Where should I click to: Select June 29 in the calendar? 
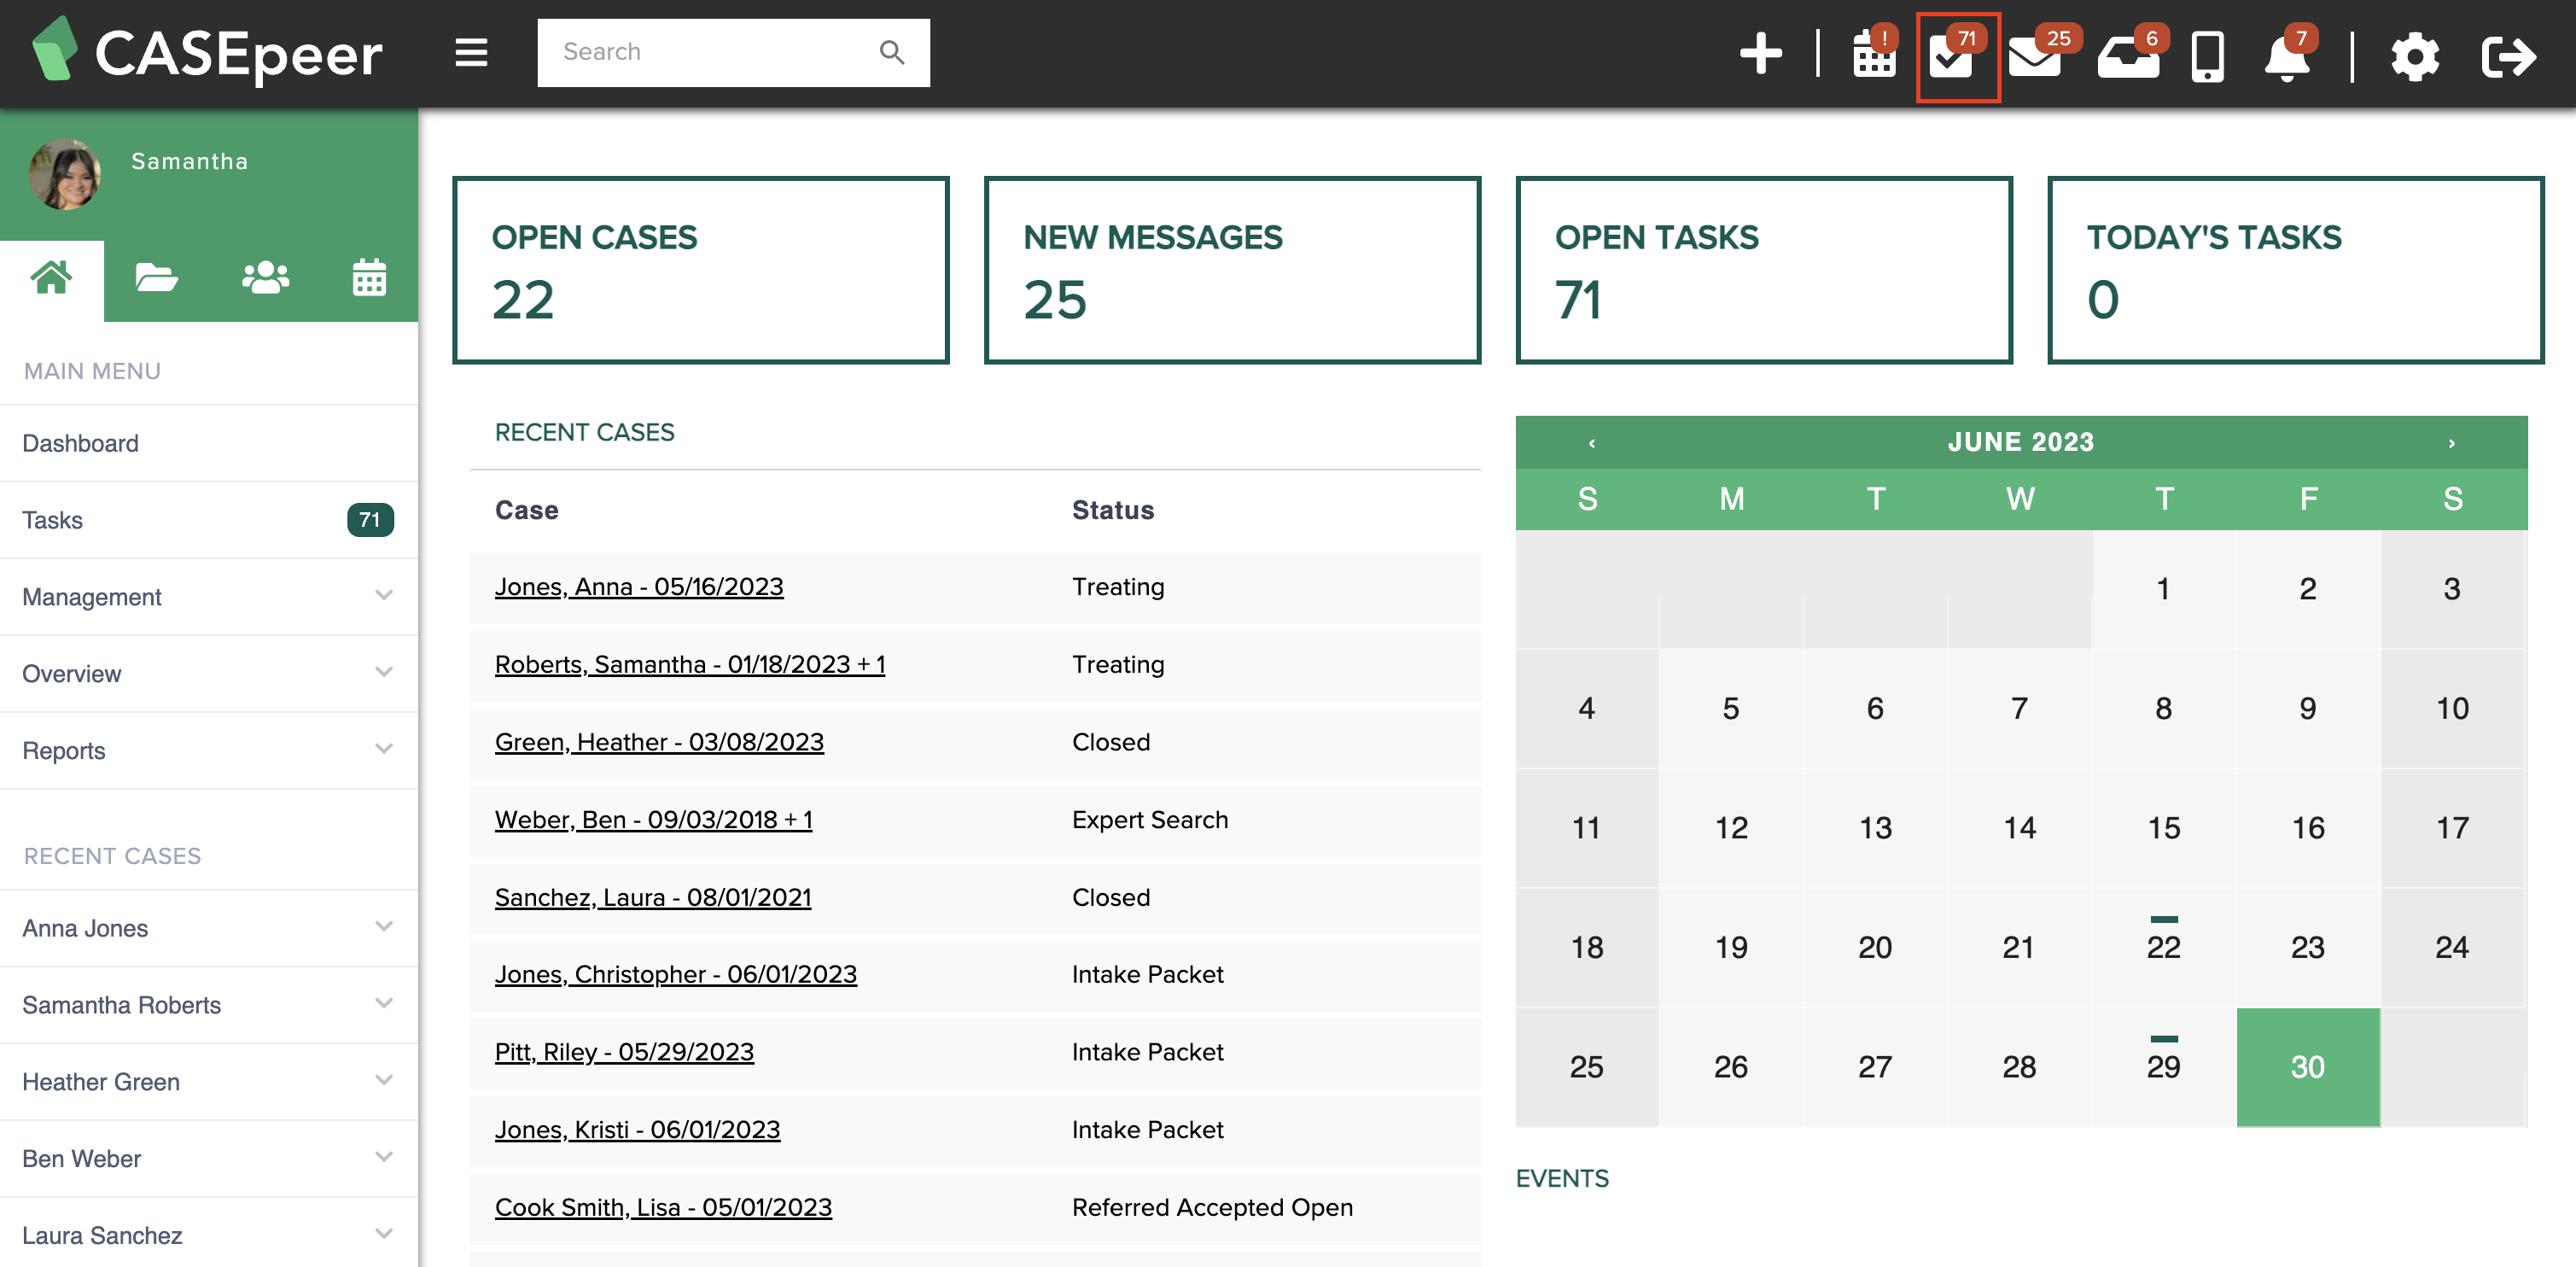[2163, 1067]
